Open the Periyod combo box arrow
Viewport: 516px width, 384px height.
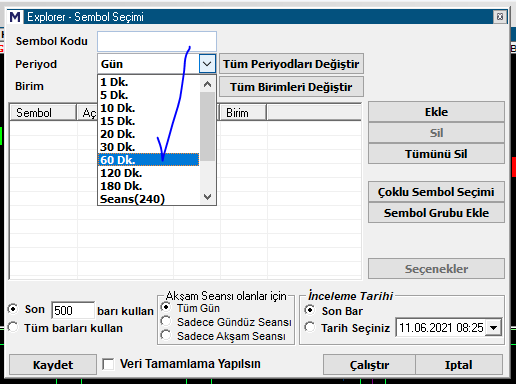pos(207,63)
